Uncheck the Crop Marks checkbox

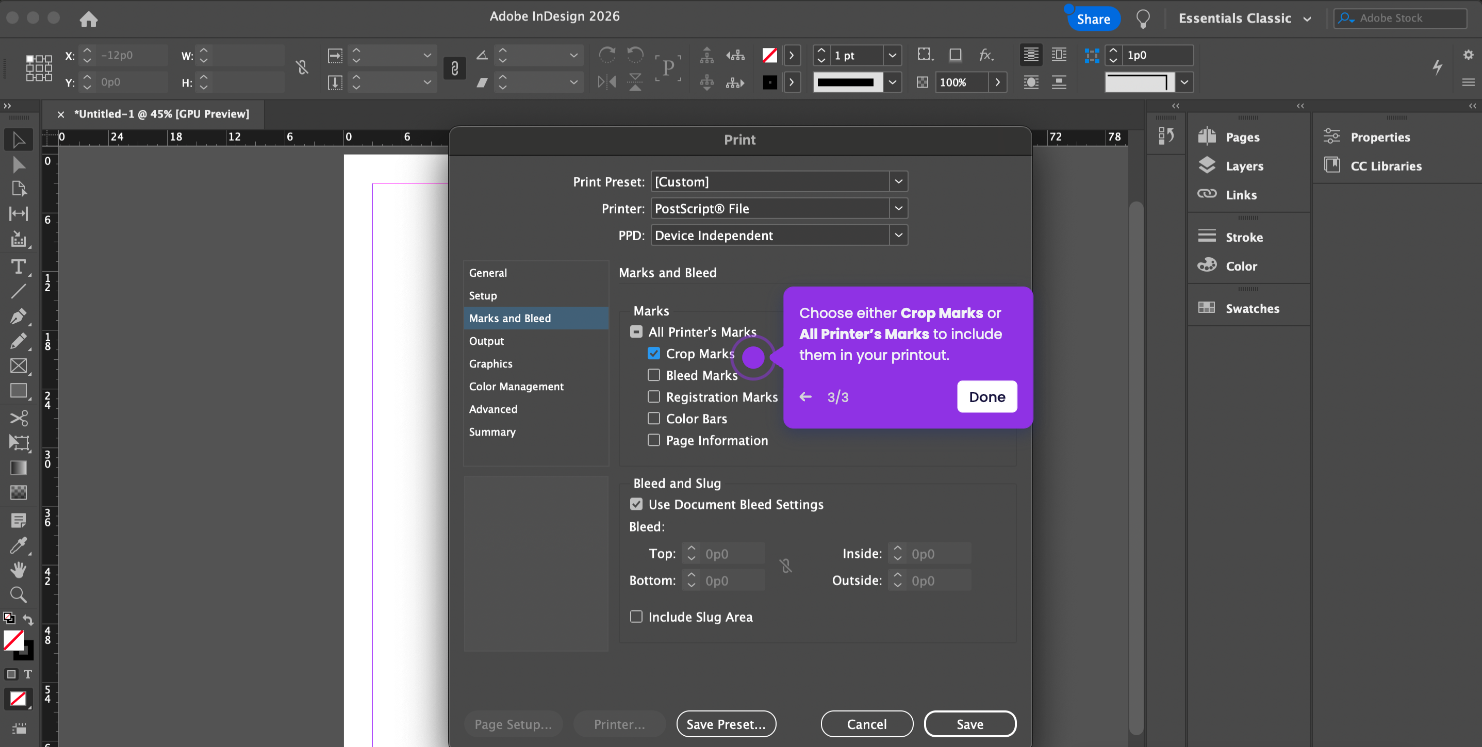[654, 354]
